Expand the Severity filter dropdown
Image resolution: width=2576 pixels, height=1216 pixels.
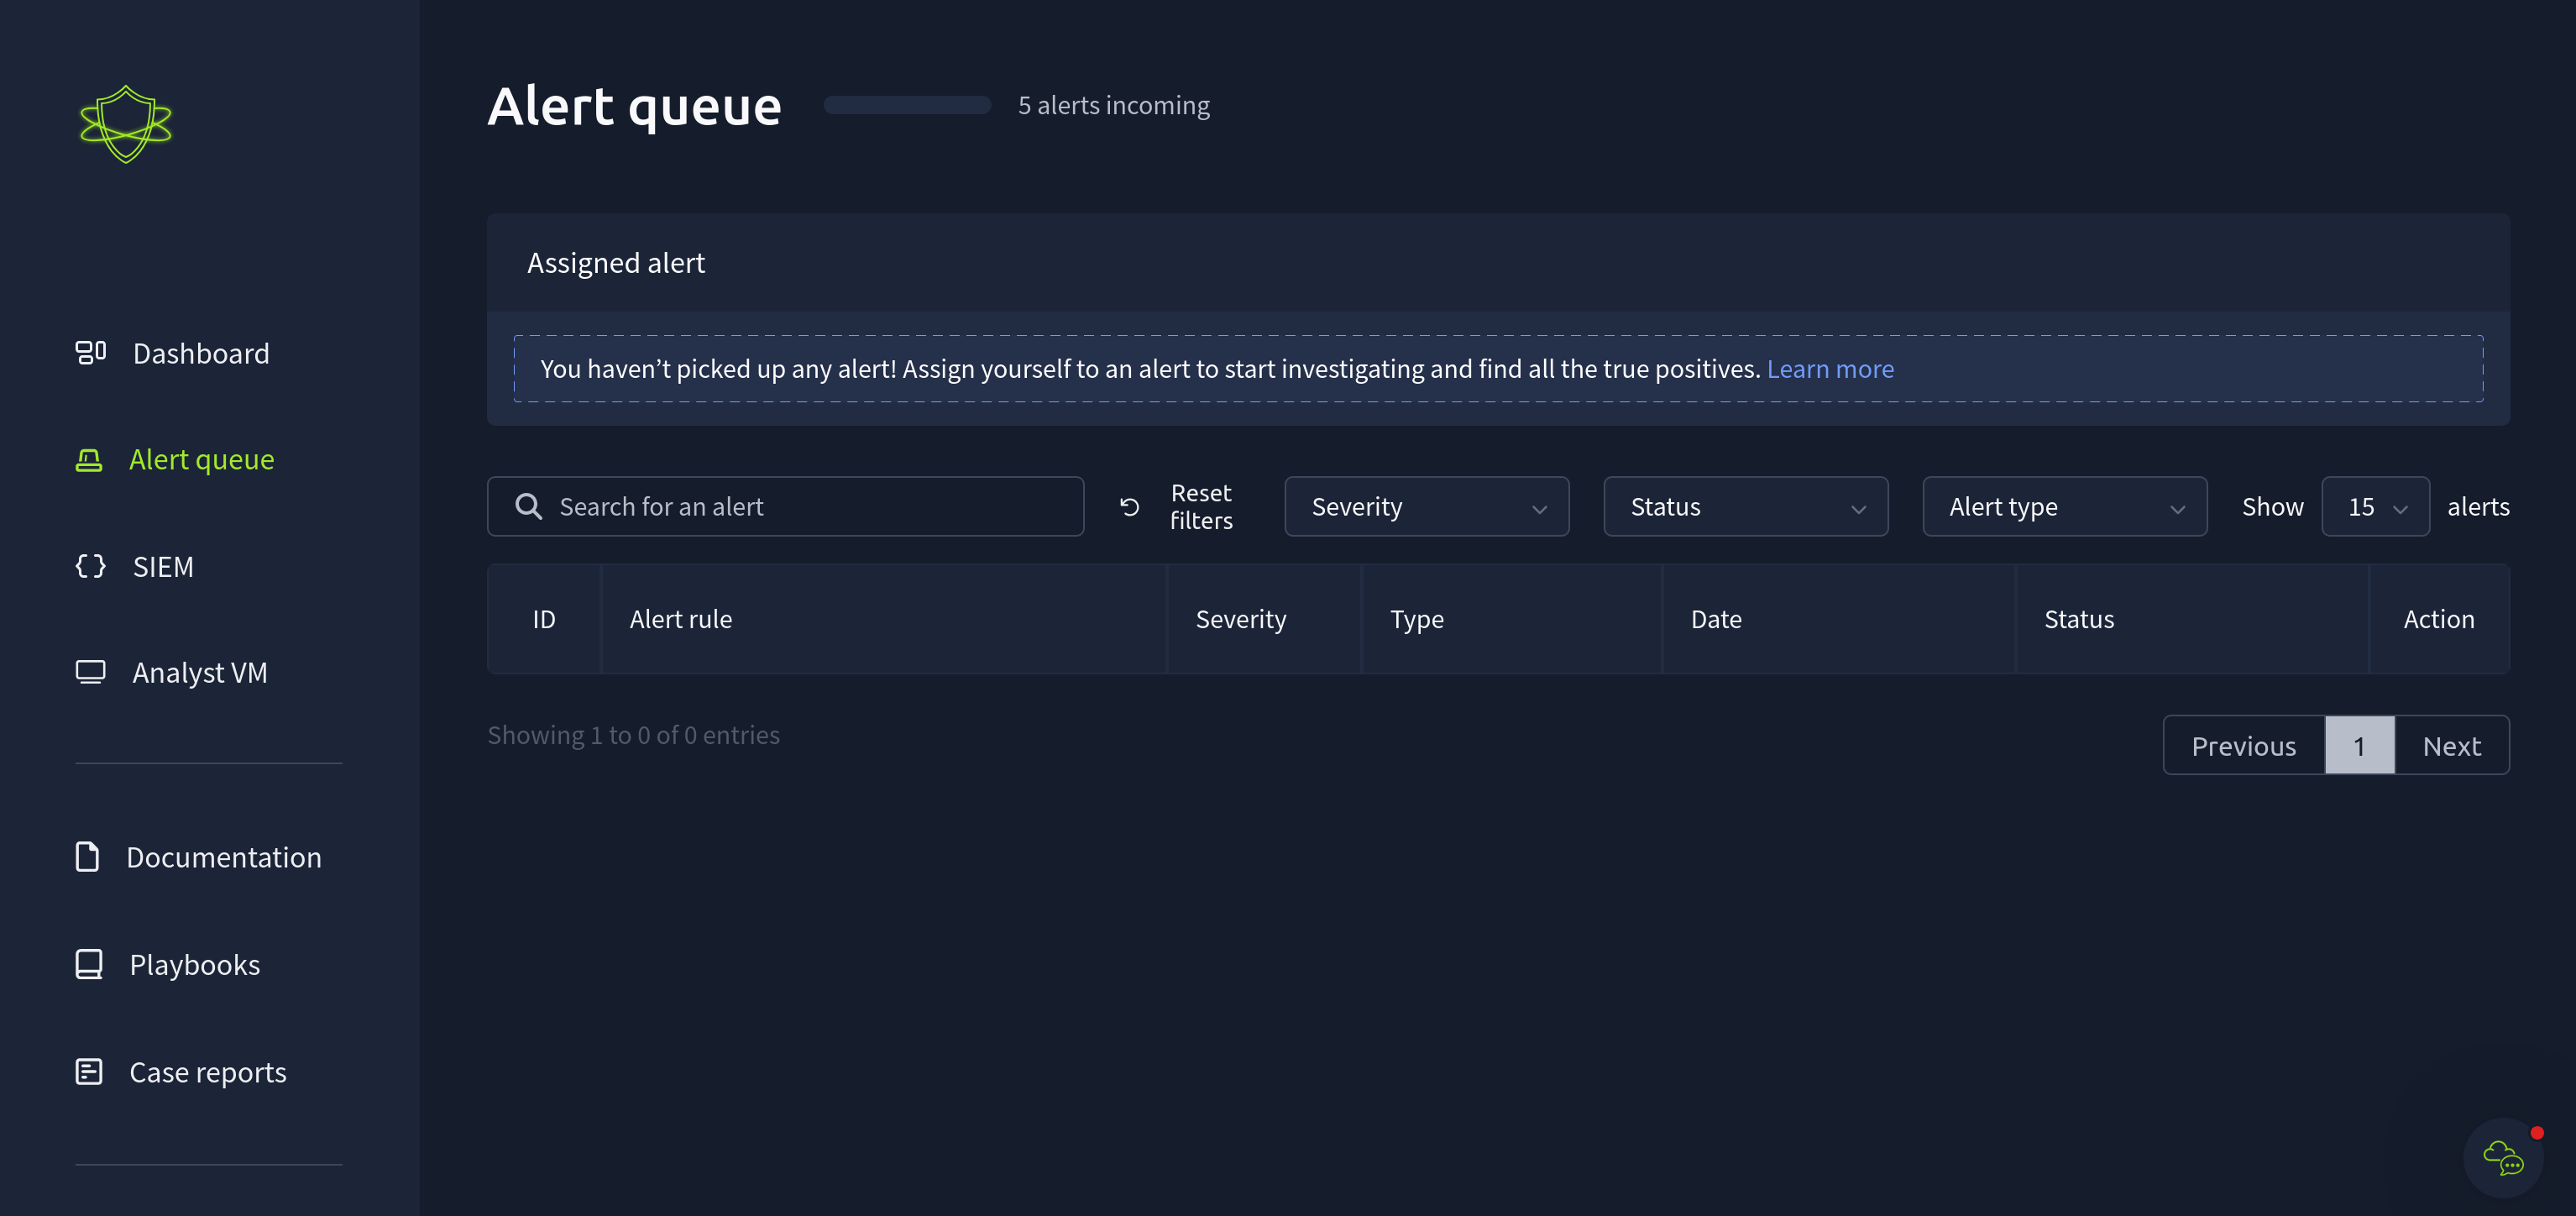tap(1426, 507)
